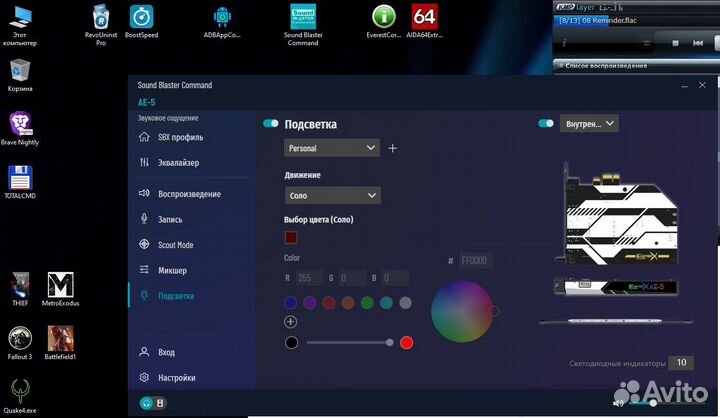The height and width of the screenshot is (418, 720).
Task: Expand the Personal profile dropdown
Action: 331,148
